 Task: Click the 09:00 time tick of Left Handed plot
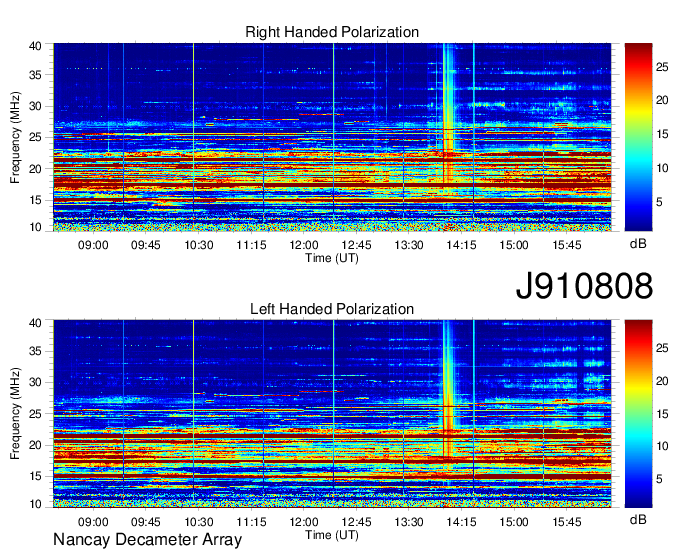coord(93,522)
